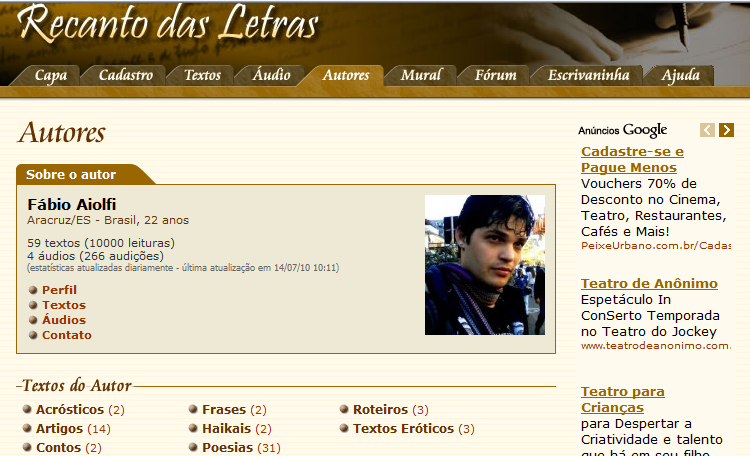Click the Recanto das Letras logo
Screen dimensions: 750x456
click(168, 24)
